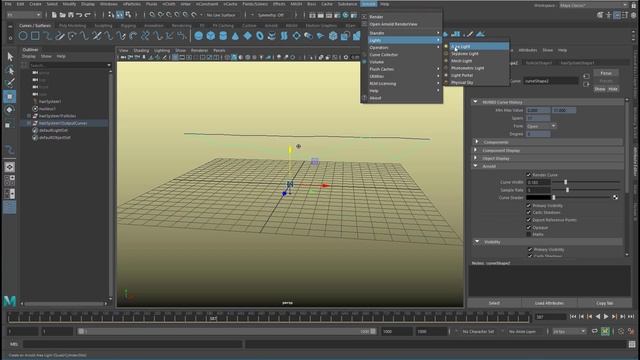Viewport: 640px width, 360px height.
Task: Select the NURBS square shelf icon
Action: pos(35,36)
